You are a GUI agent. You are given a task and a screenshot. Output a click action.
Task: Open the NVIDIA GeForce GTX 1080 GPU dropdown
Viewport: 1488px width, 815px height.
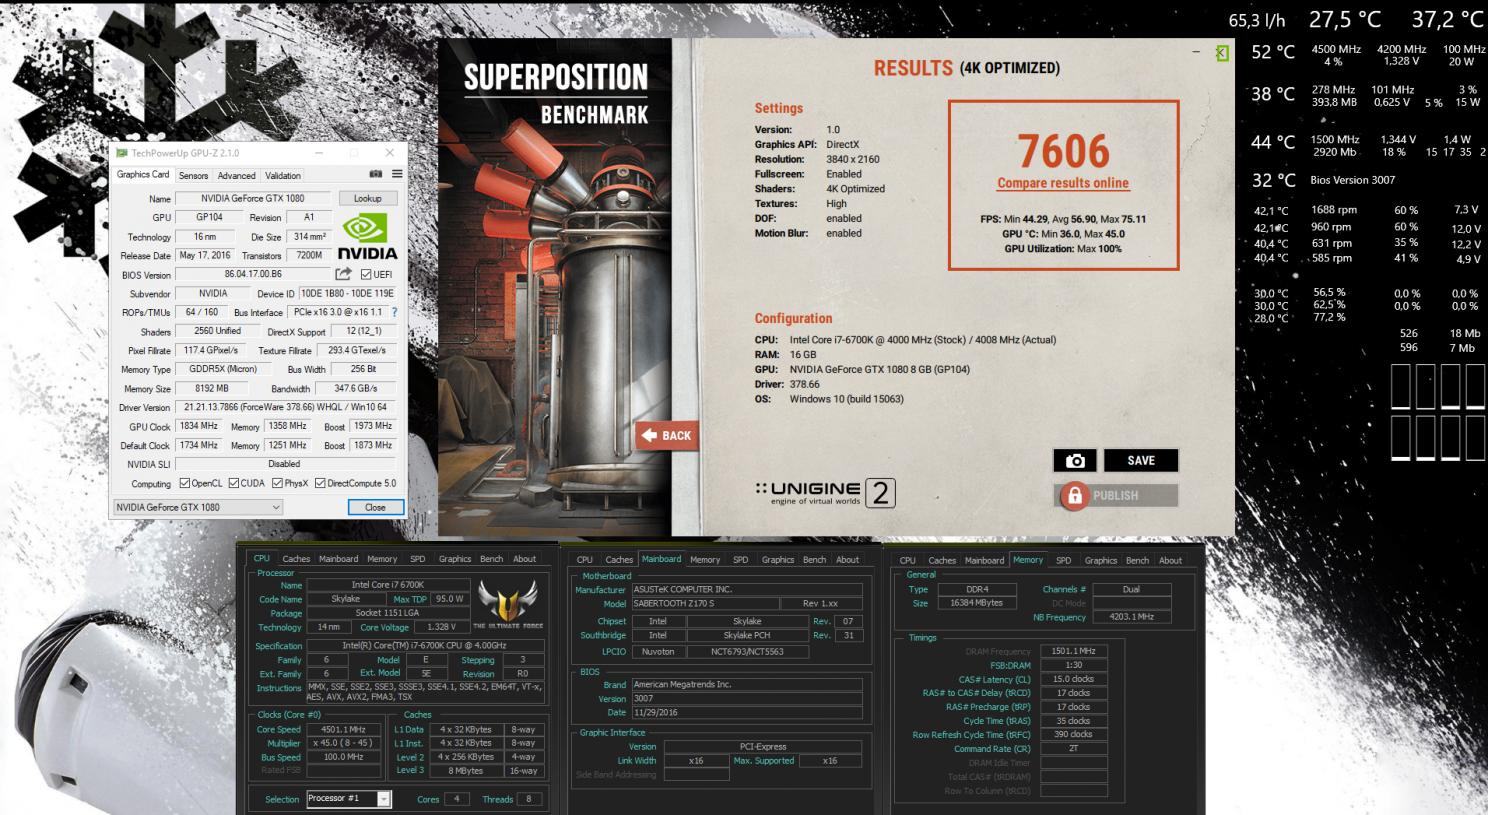197,507
